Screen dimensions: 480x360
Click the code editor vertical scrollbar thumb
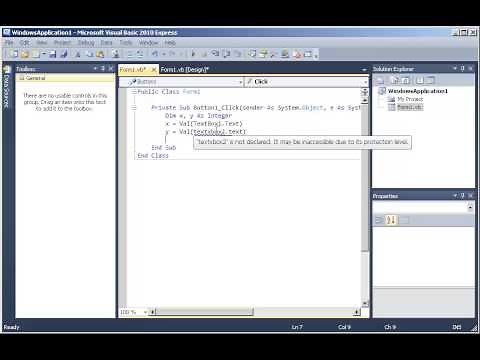tap(365, 178)
